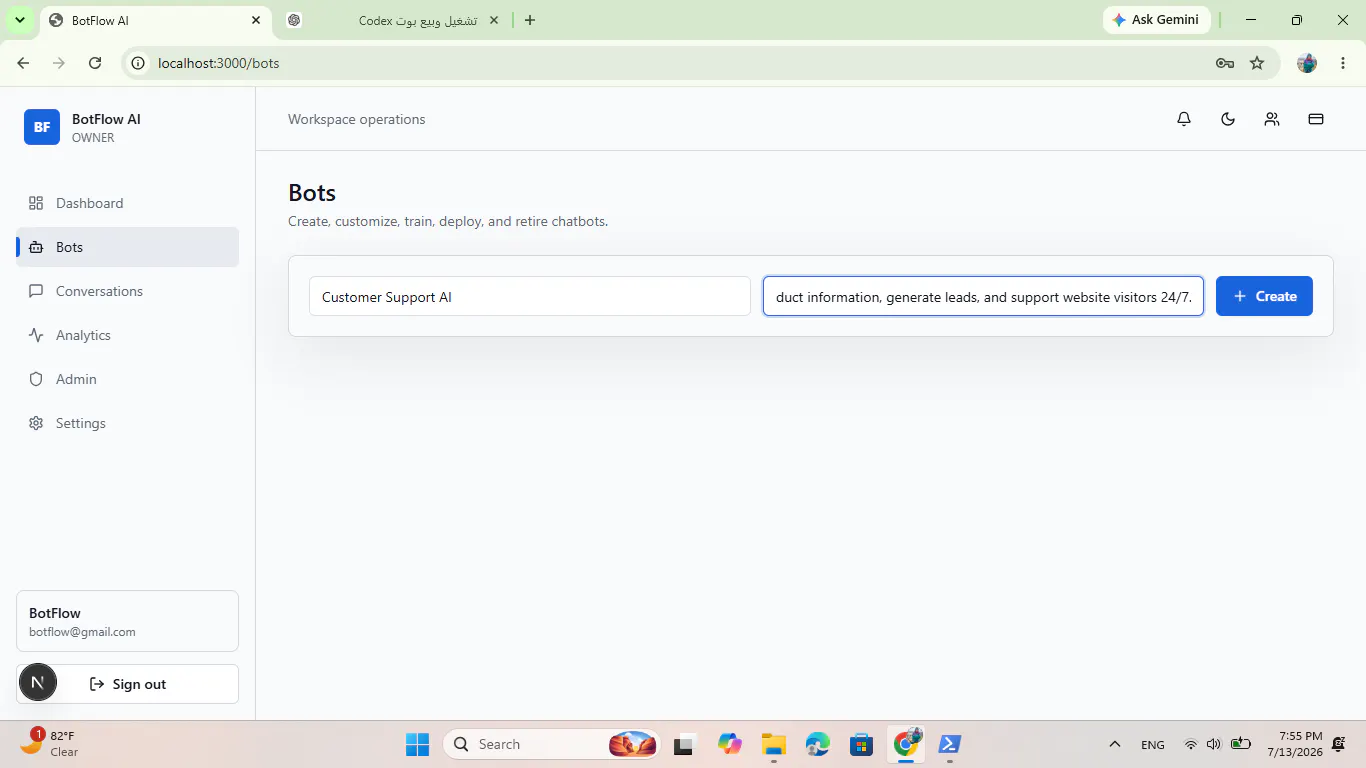Click the Create bot button
Viewport: 1366px width, 768px height.
[1264, 296]
